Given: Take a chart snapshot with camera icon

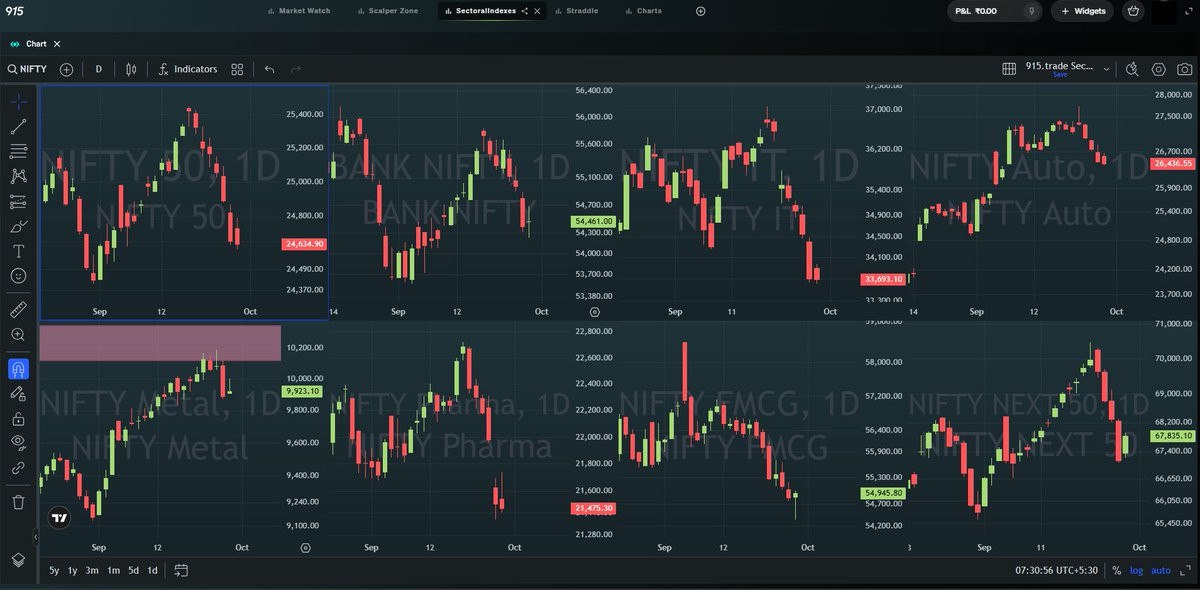Looking at the screenshot, I should [x=1184, y=69].
